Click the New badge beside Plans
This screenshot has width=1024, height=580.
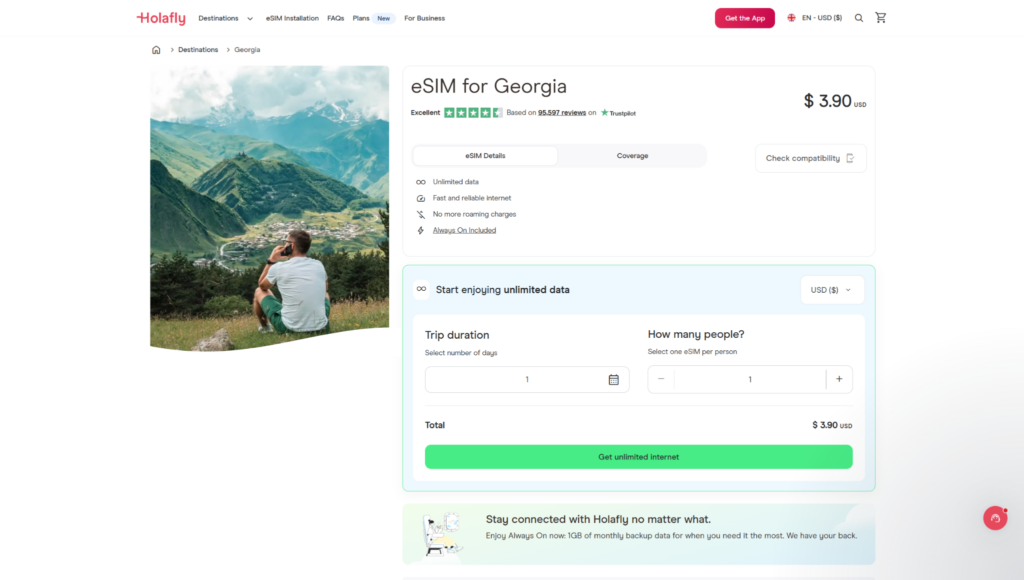383,18
